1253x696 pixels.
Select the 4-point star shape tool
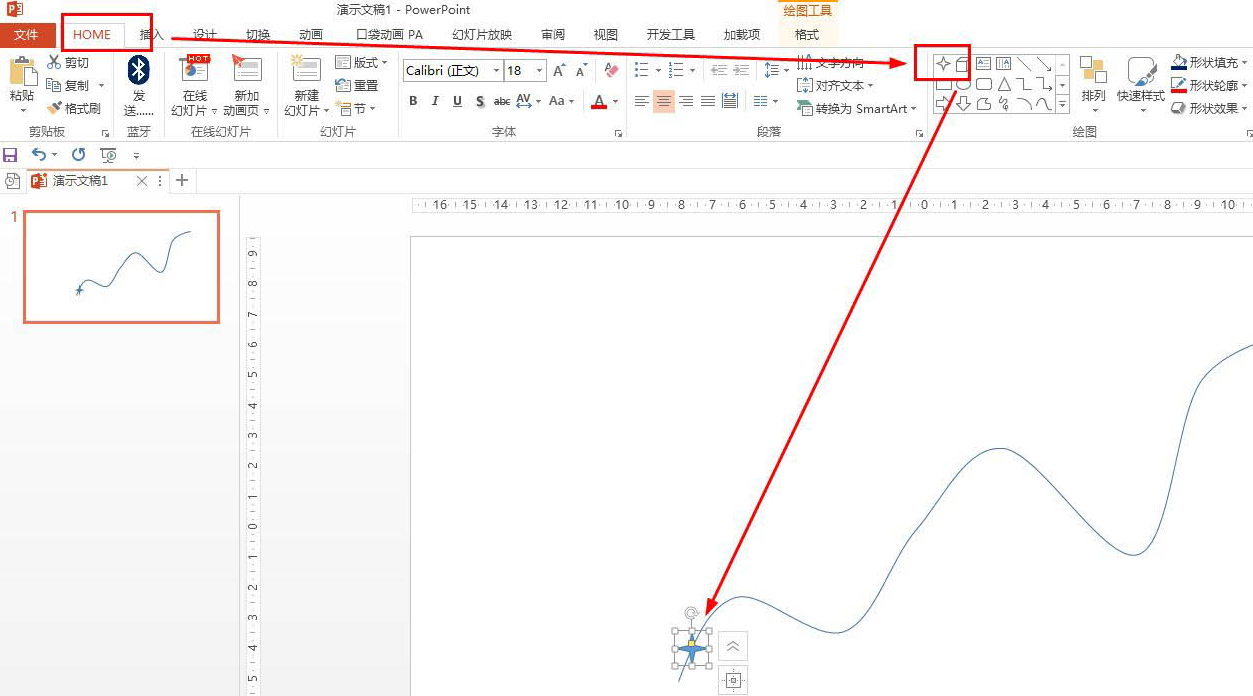click(x=943, y=63)
